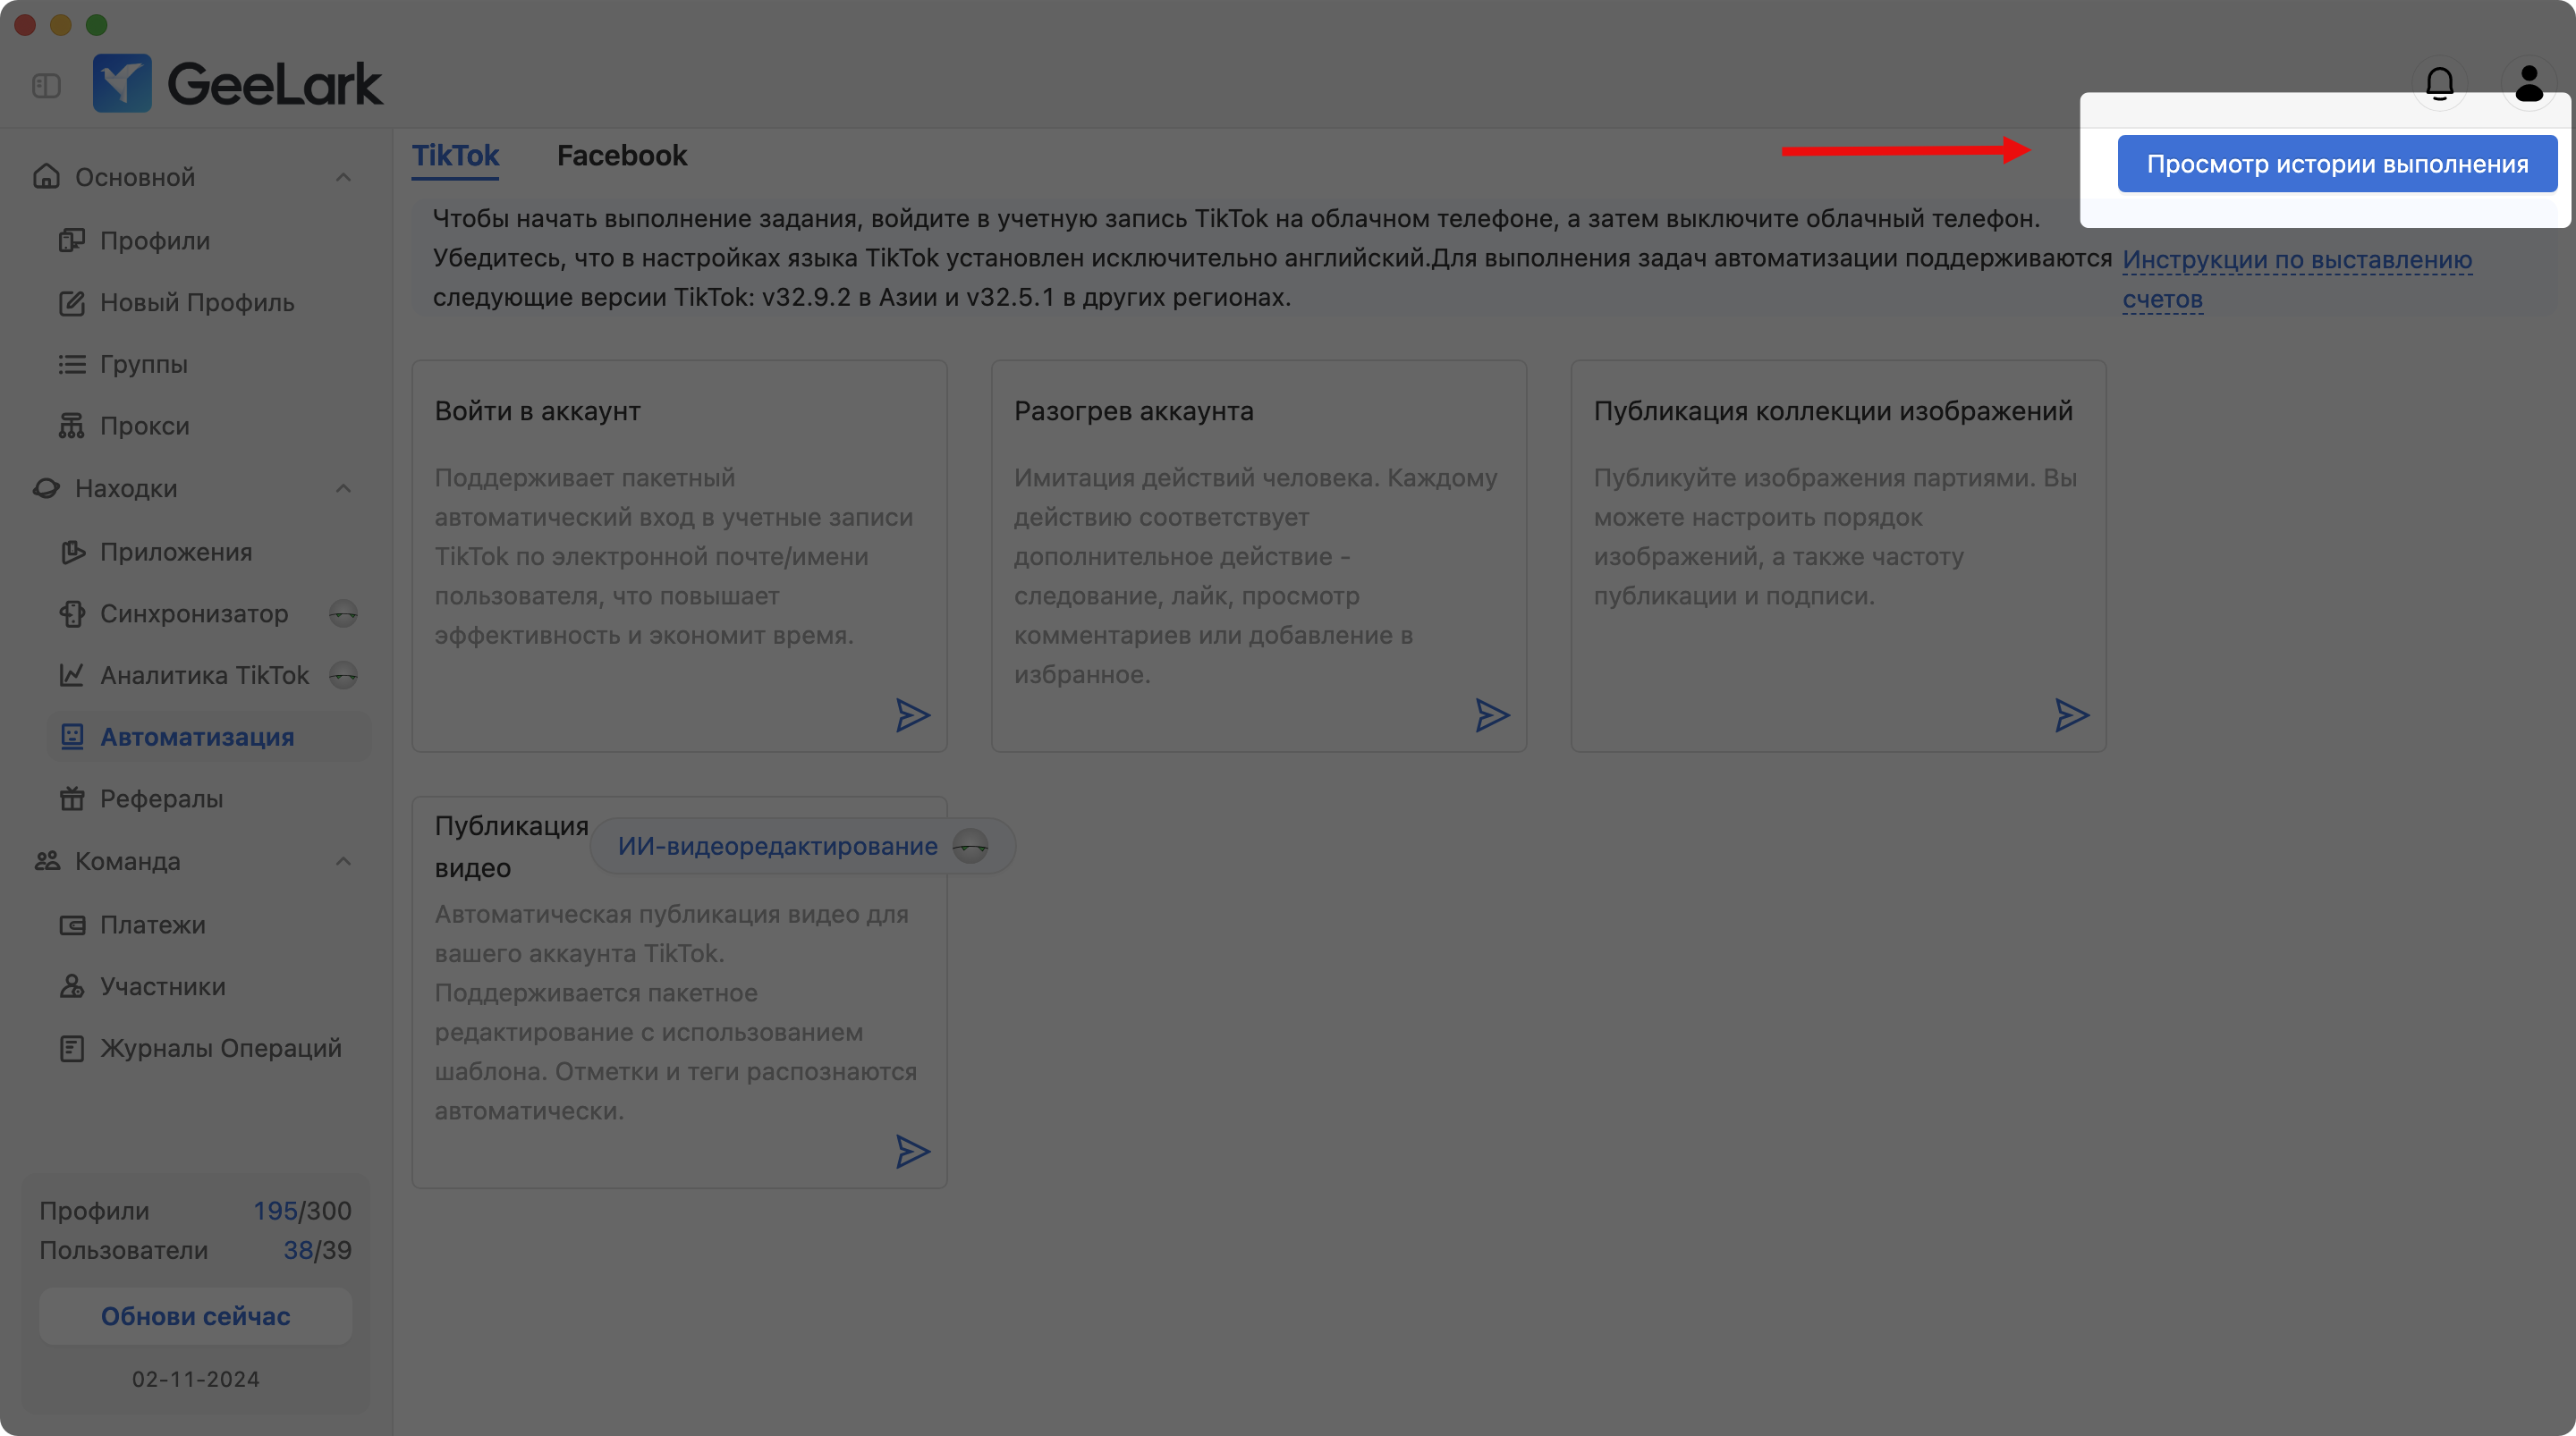Click the Аналитика TikTok chart icon

point(72,676)
